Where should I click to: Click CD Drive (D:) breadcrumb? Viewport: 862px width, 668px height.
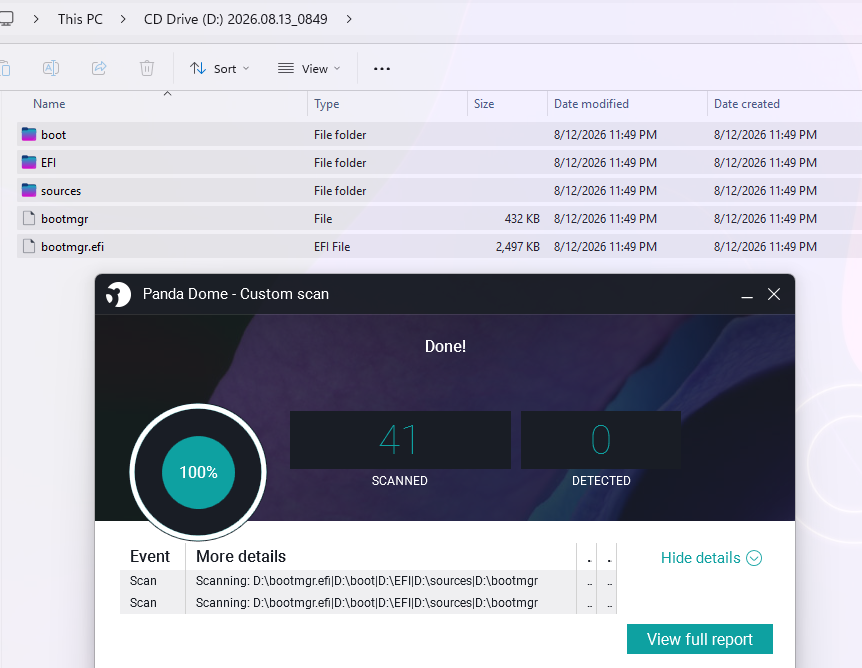tap(235, 19)
